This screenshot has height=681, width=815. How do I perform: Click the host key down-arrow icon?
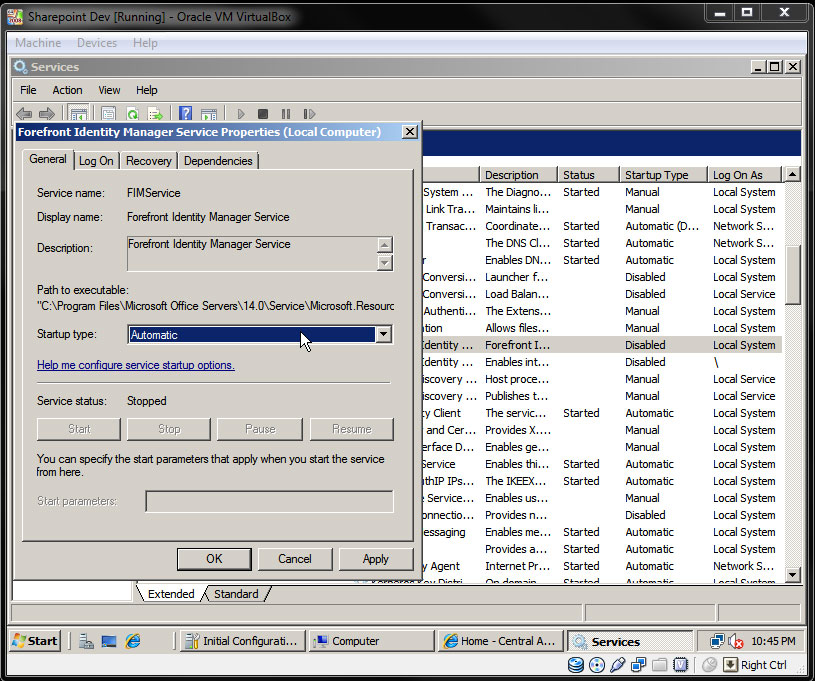(730, 664)
